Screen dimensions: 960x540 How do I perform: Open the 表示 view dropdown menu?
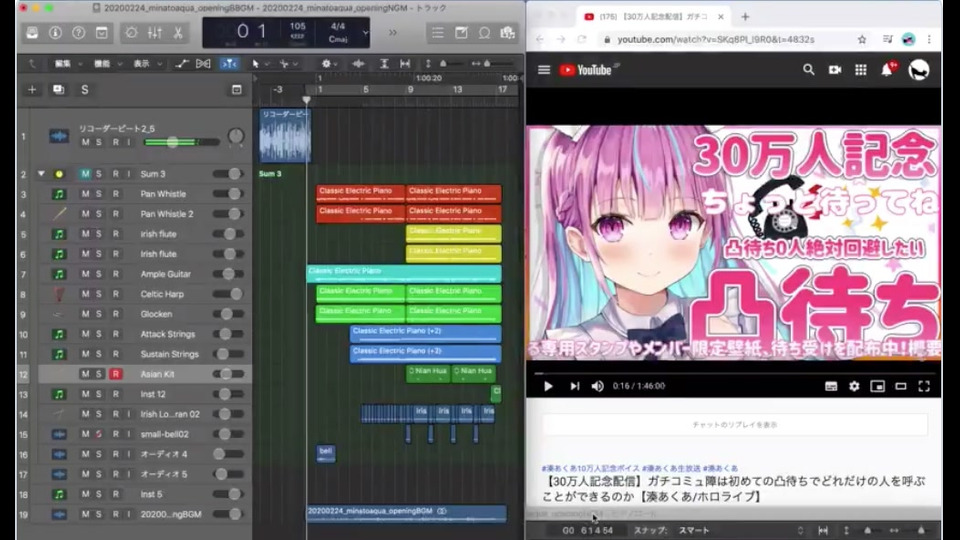point(146,64)
